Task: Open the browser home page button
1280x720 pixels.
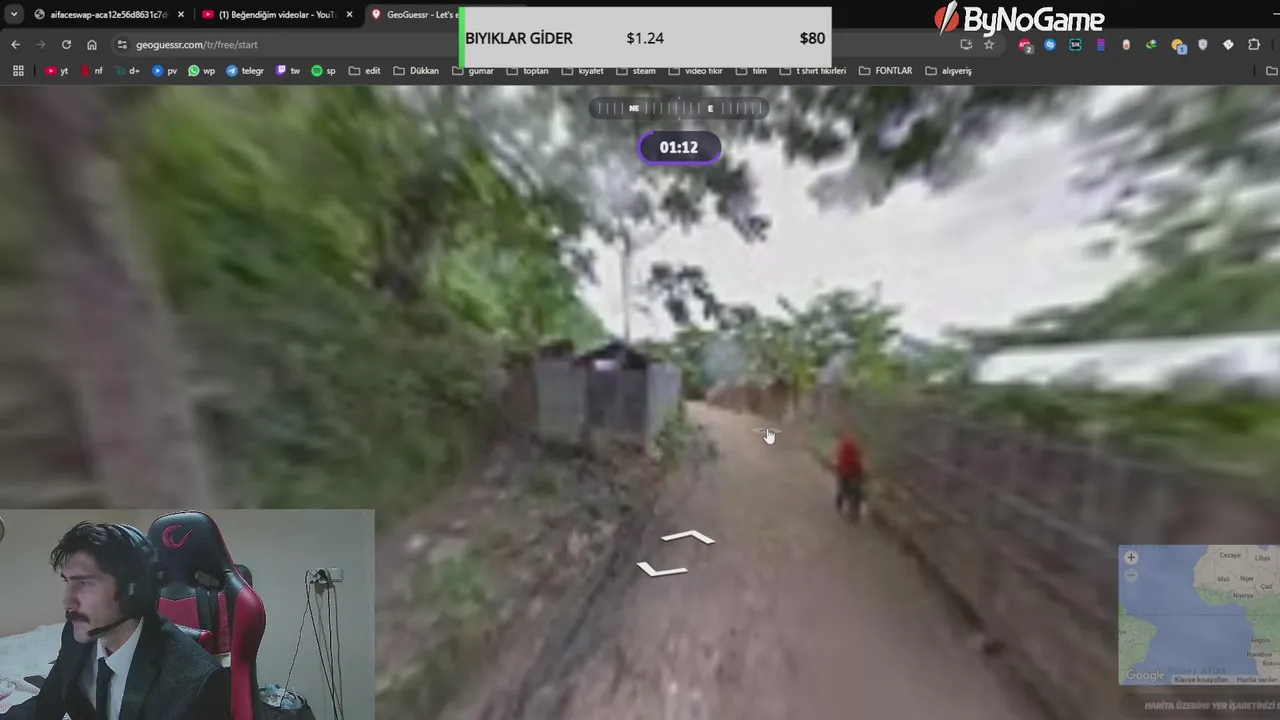Action: point(92,44)
